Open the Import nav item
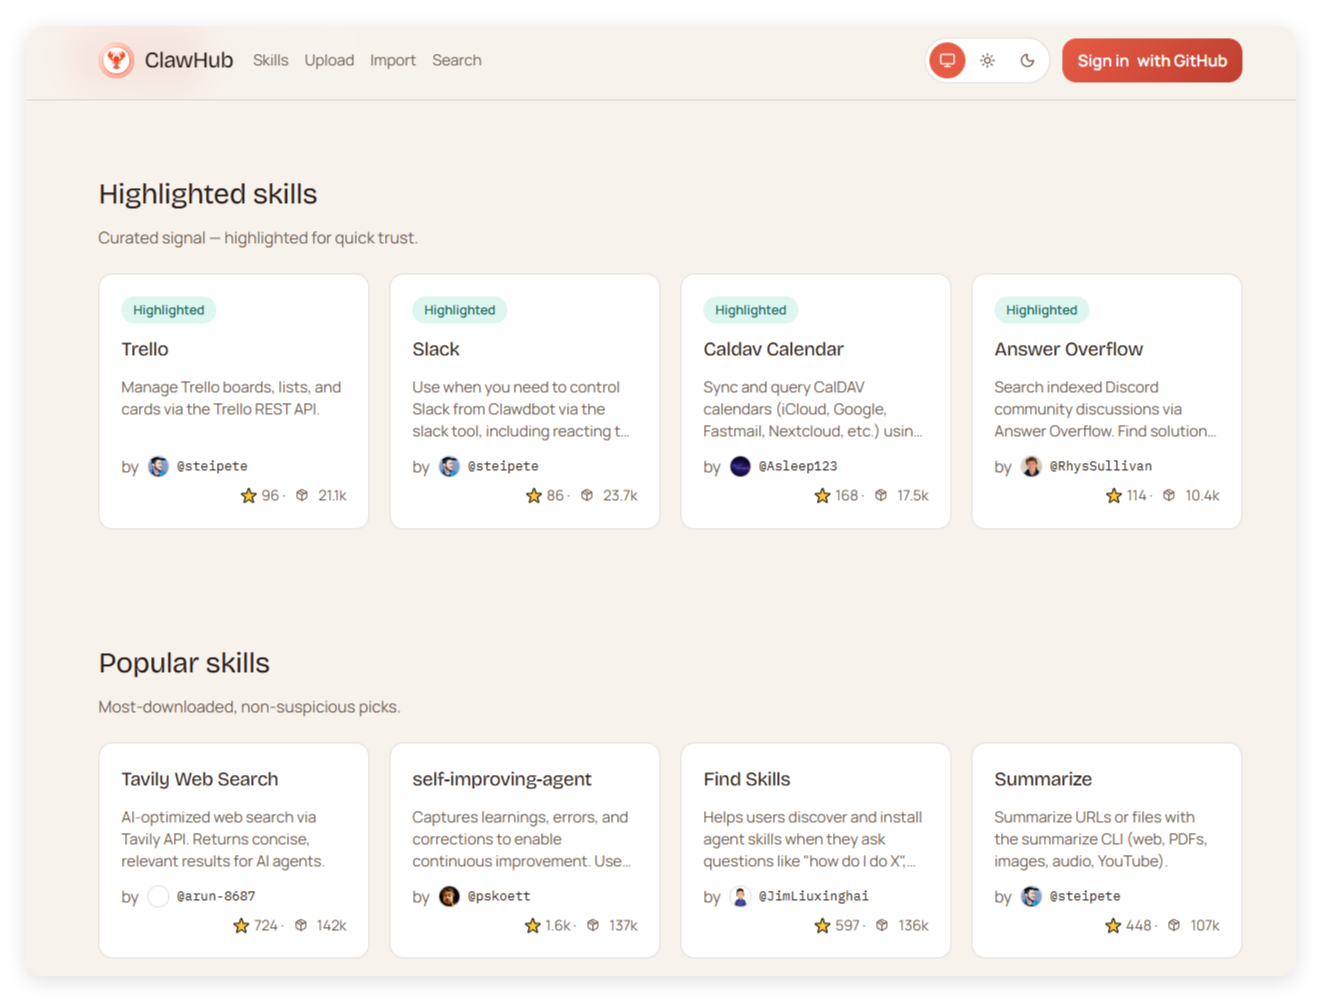 click(392, 60)
